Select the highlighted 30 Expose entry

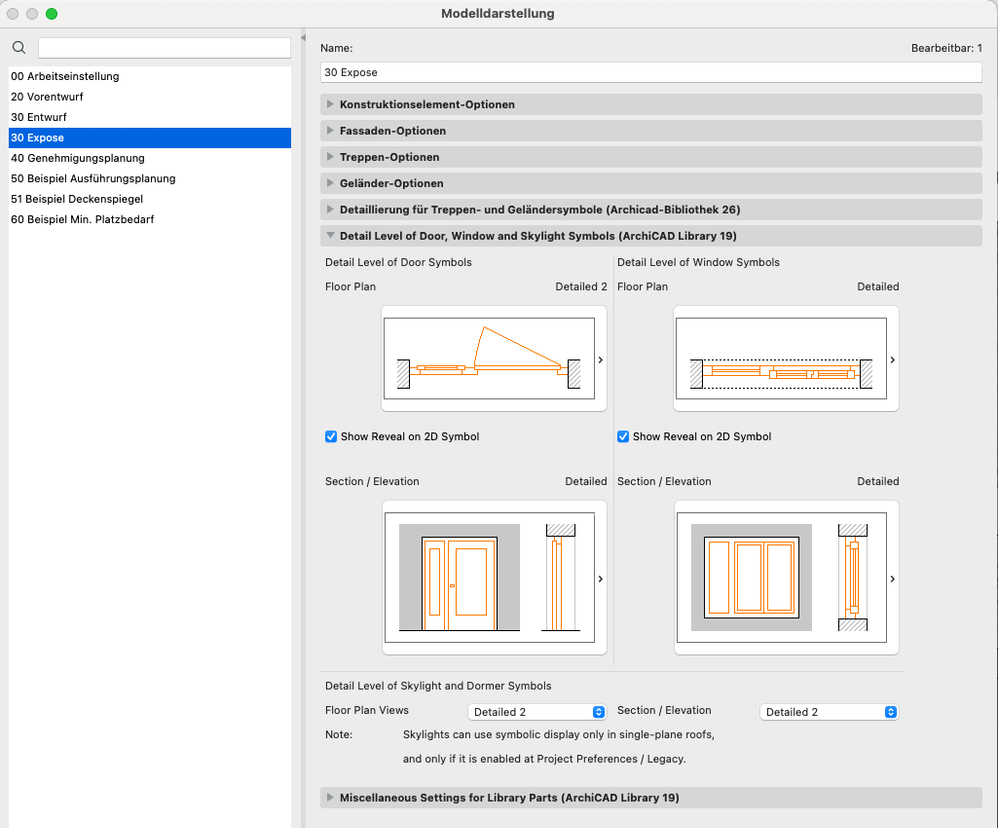click(150, 137)
